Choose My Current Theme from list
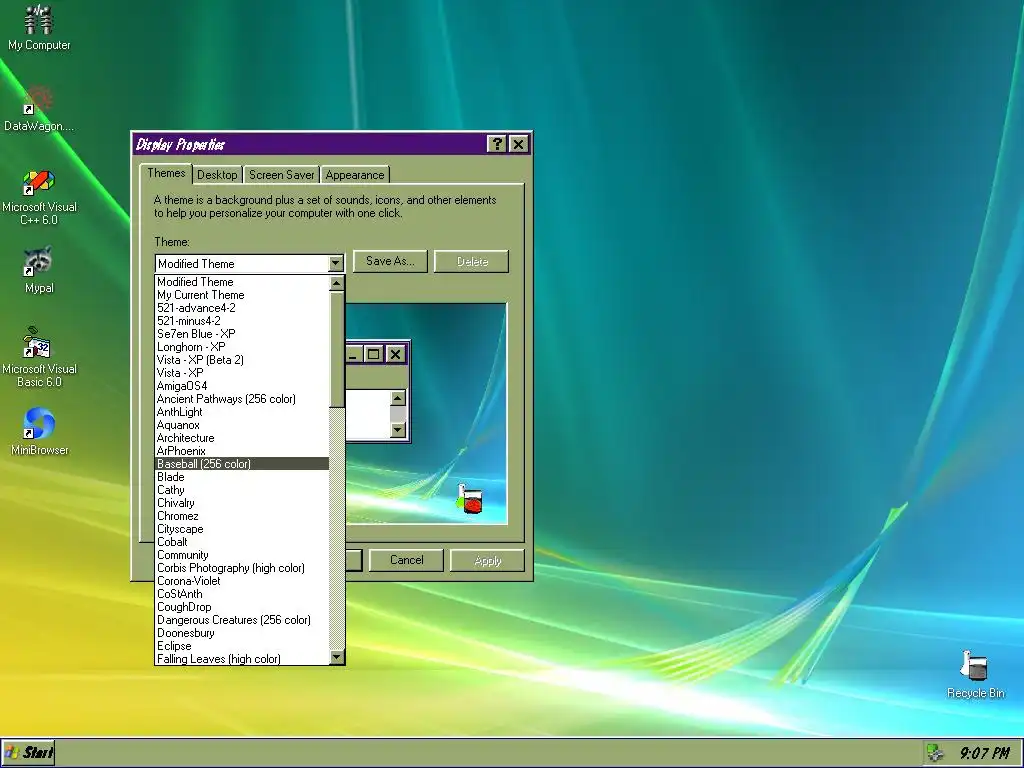This screenshot has width=1024, height=768. click(x=242, y=295)
